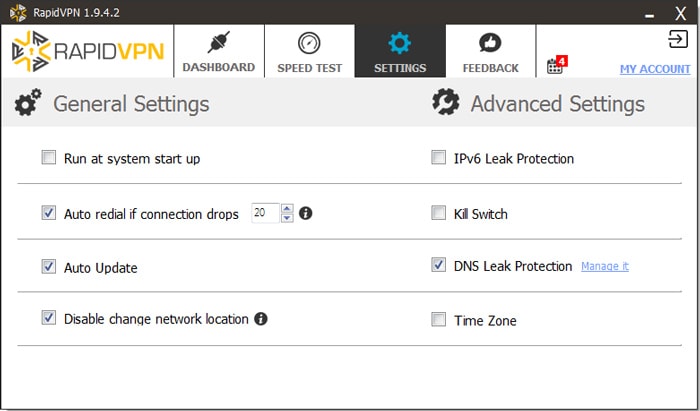Click the General Settings heading
This screenshot has width=700, height=411.
point(131,104)
